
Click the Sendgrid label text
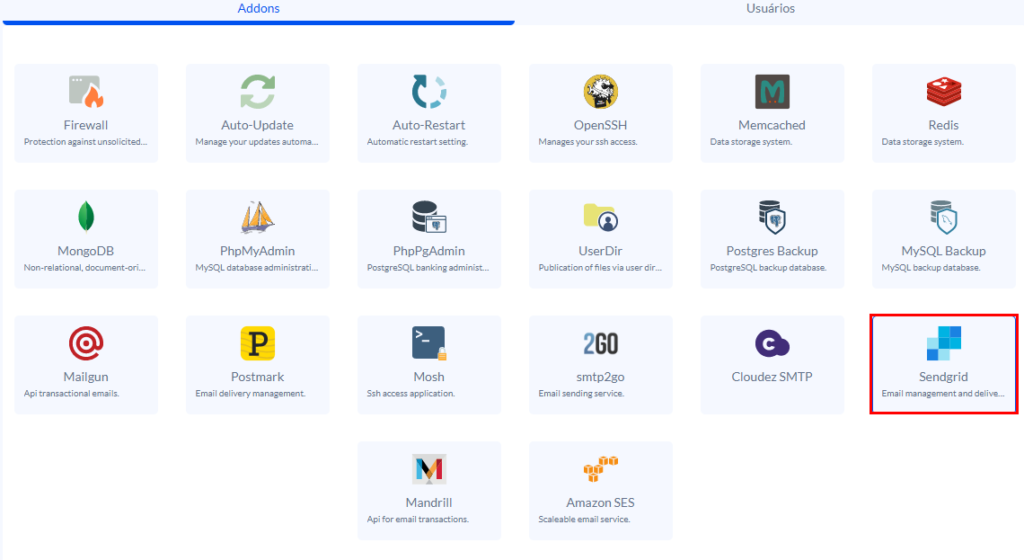(943, 377)
